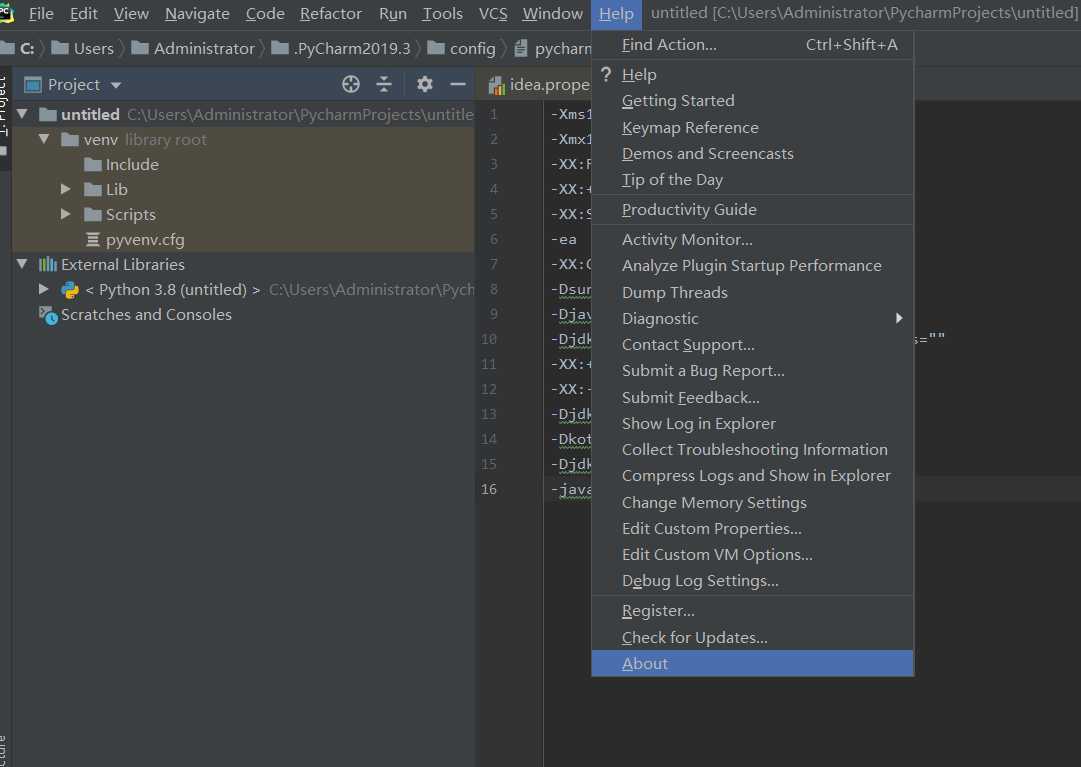
Task: Click the locate/scroll-from-source target icon
Action: [x=351, y=85]
